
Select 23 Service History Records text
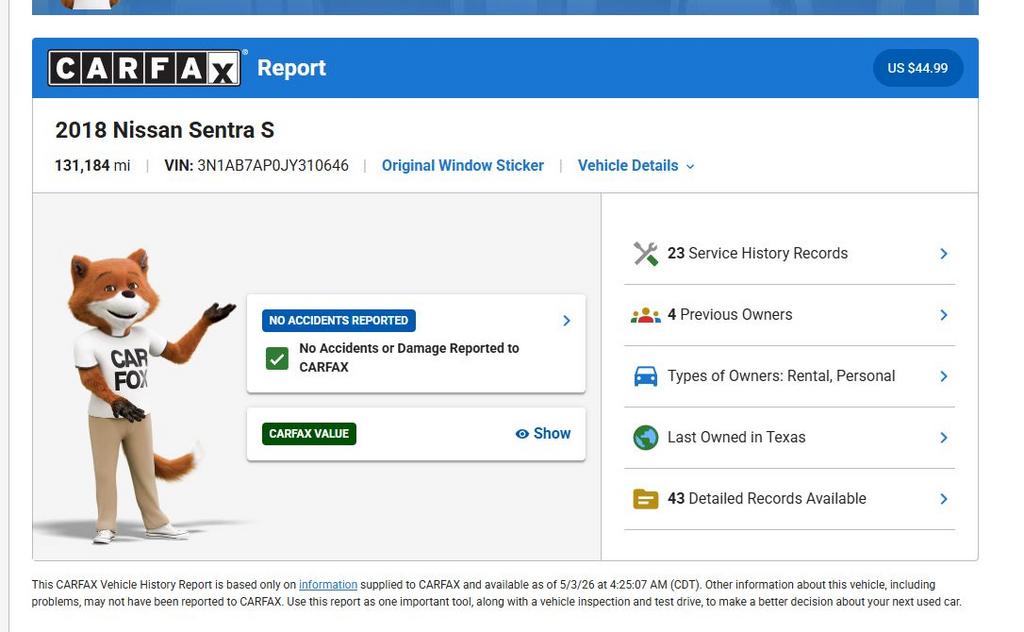tap(758, 253)
